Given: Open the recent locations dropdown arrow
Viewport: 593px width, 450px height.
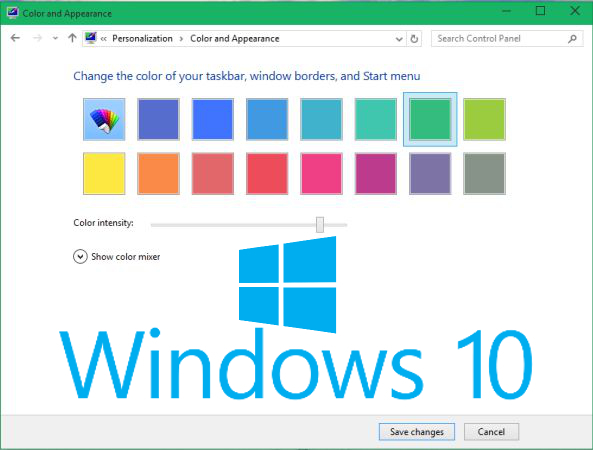Looking at the screenshot, I should tap(55, 38).
